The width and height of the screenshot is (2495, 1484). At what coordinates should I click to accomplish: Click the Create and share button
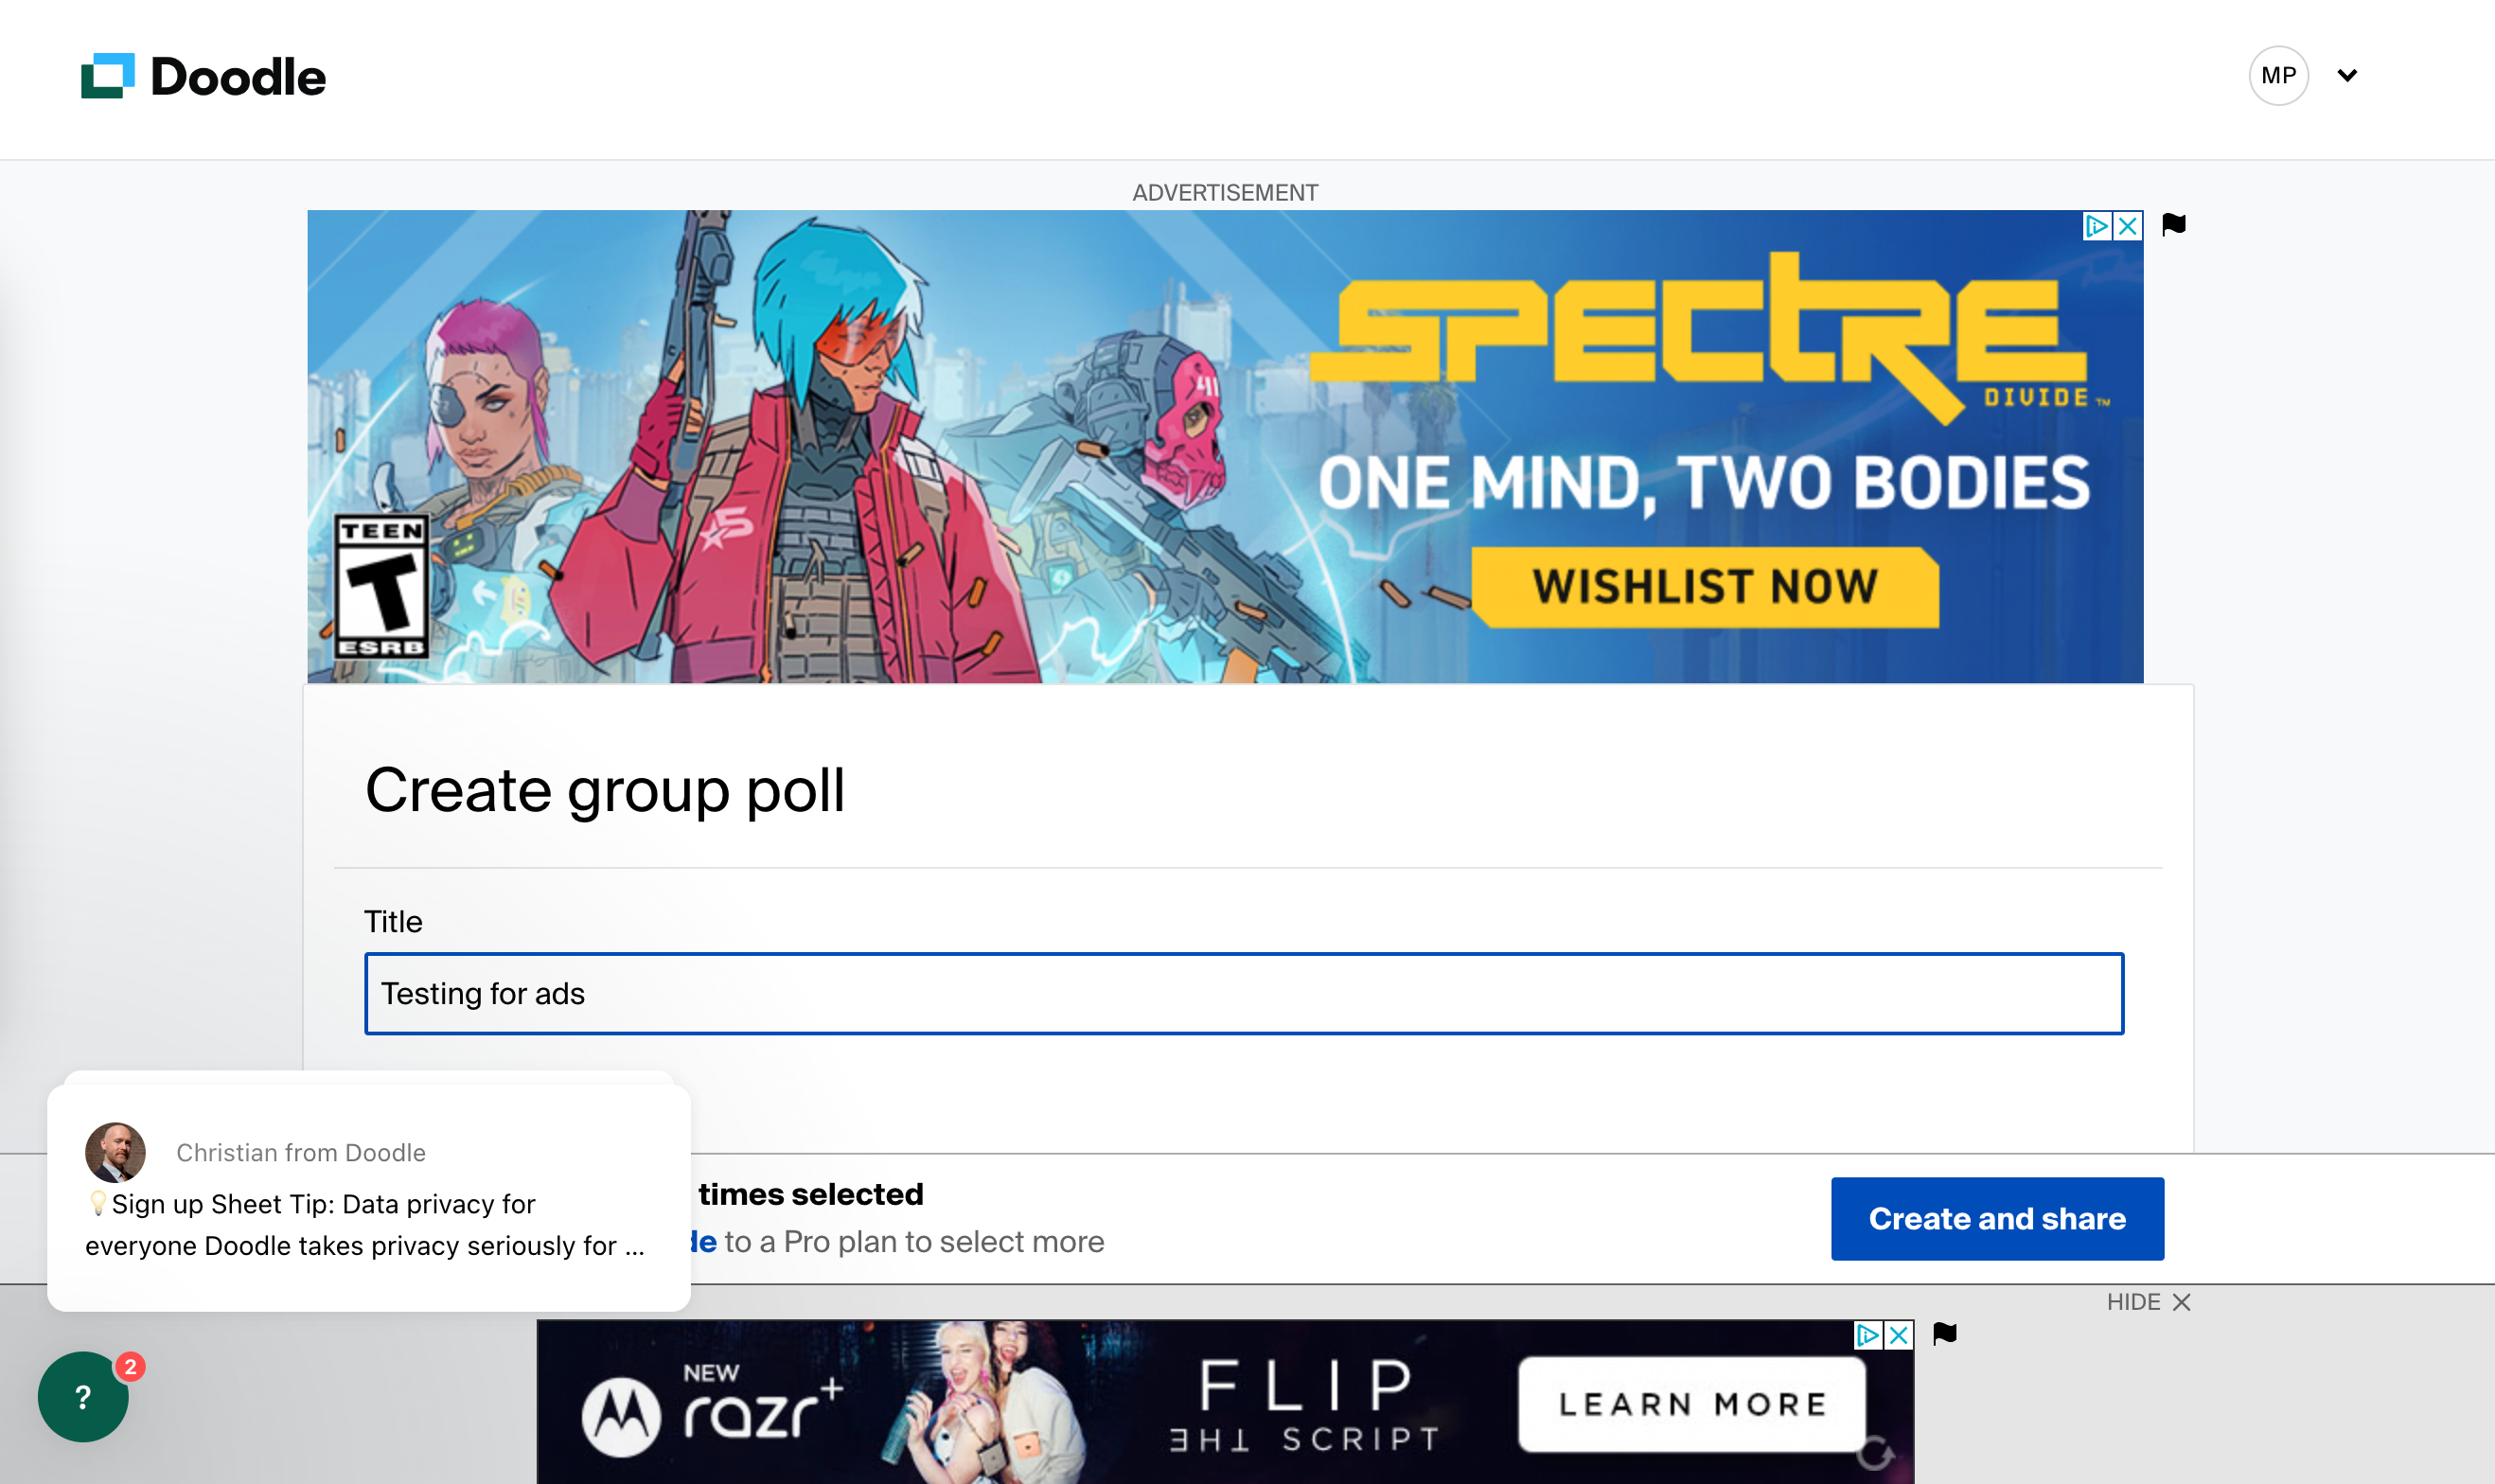1997,1217
